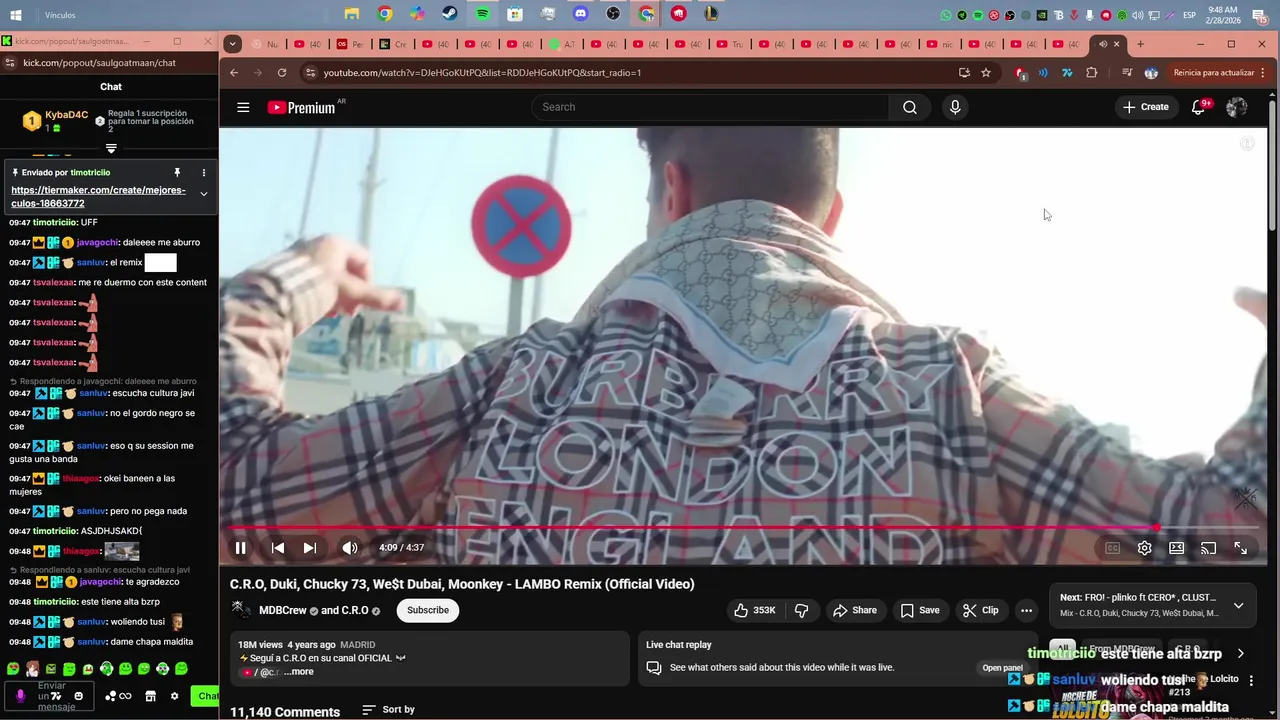Open more actions three-dot menu
Image resolution: width=1280 pixels, height=720 pixels.
[1026, 610]
